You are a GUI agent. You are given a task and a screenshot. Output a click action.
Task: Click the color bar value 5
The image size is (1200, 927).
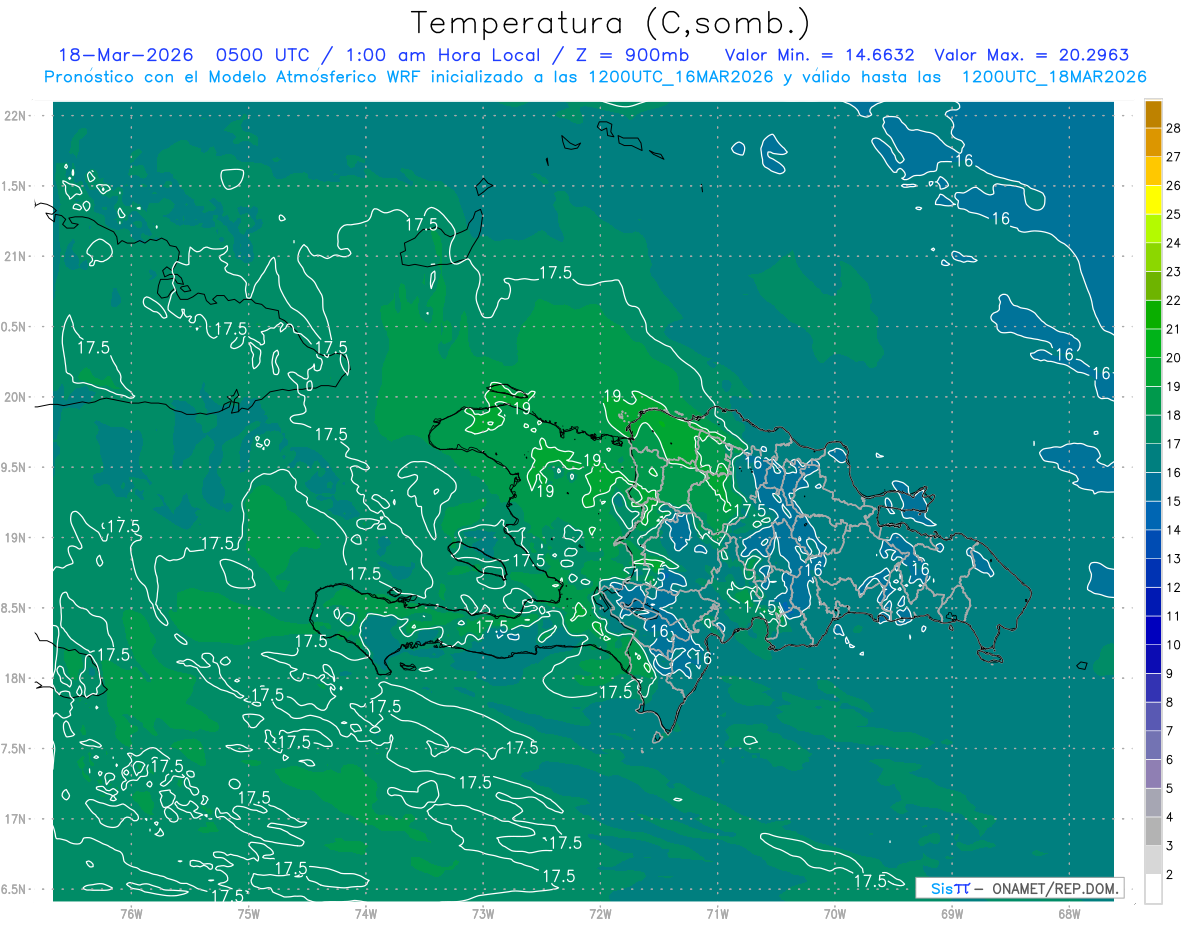(1171, 789)
